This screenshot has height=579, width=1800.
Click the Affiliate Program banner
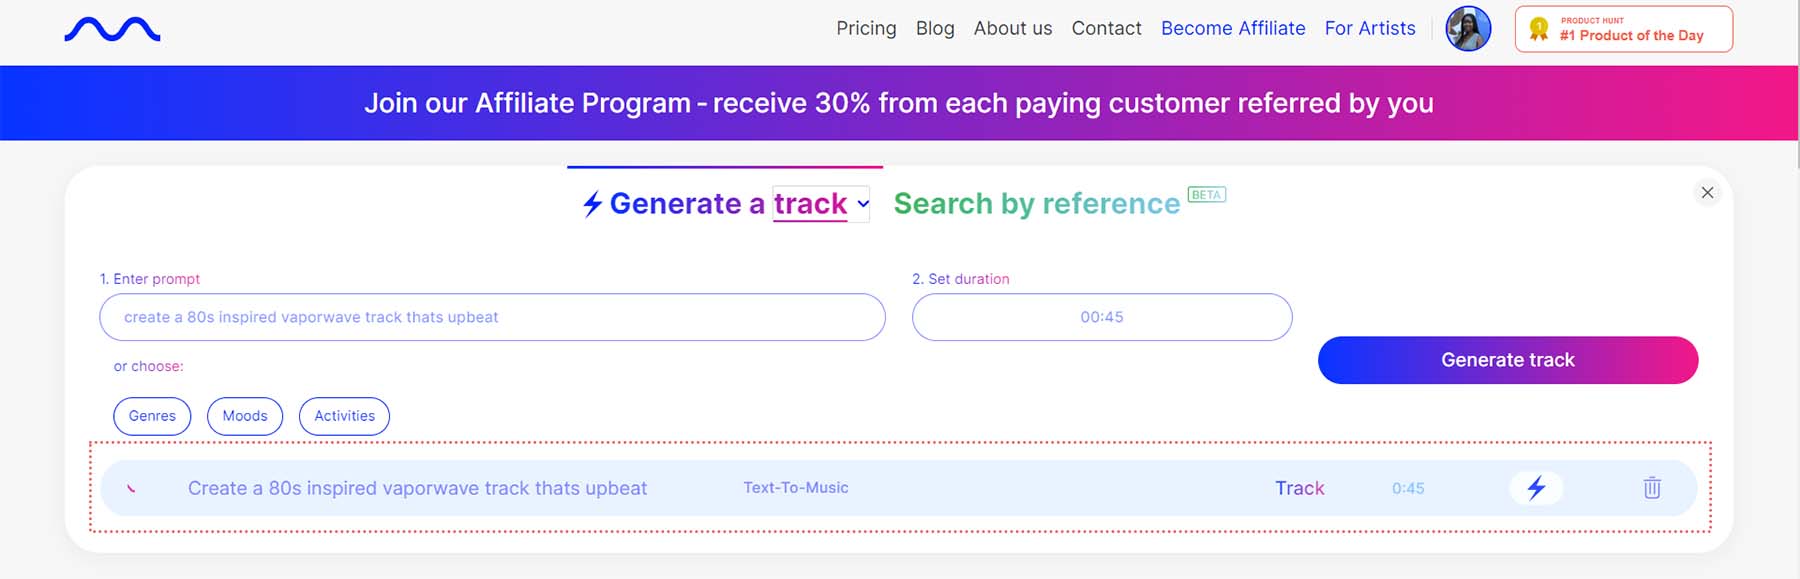898,103
